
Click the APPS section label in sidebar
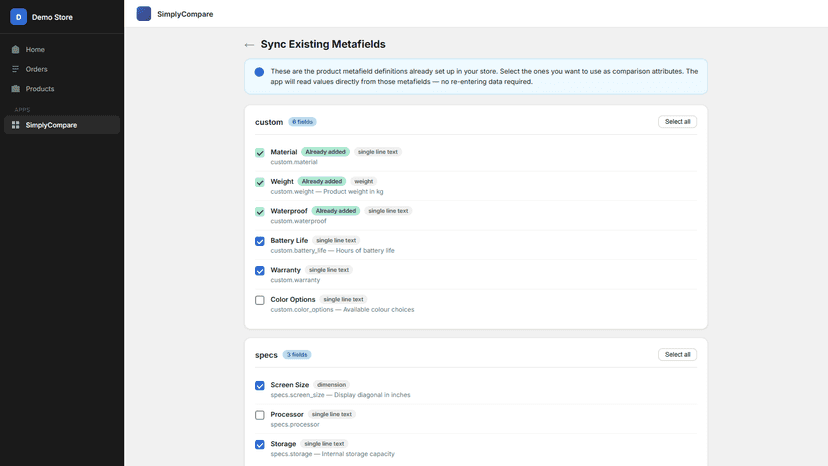[x=22, y=110]
